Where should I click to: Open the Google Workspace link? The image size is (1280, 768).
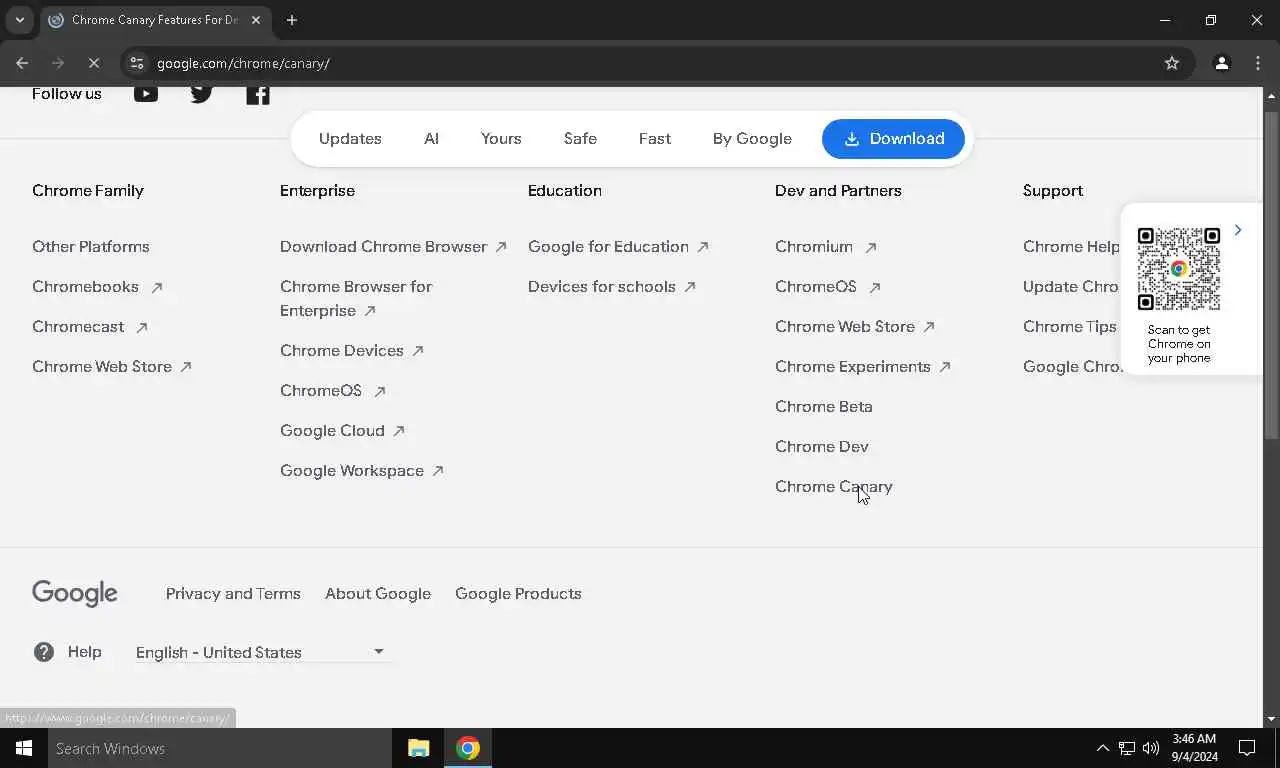click(x=361, y=471)
